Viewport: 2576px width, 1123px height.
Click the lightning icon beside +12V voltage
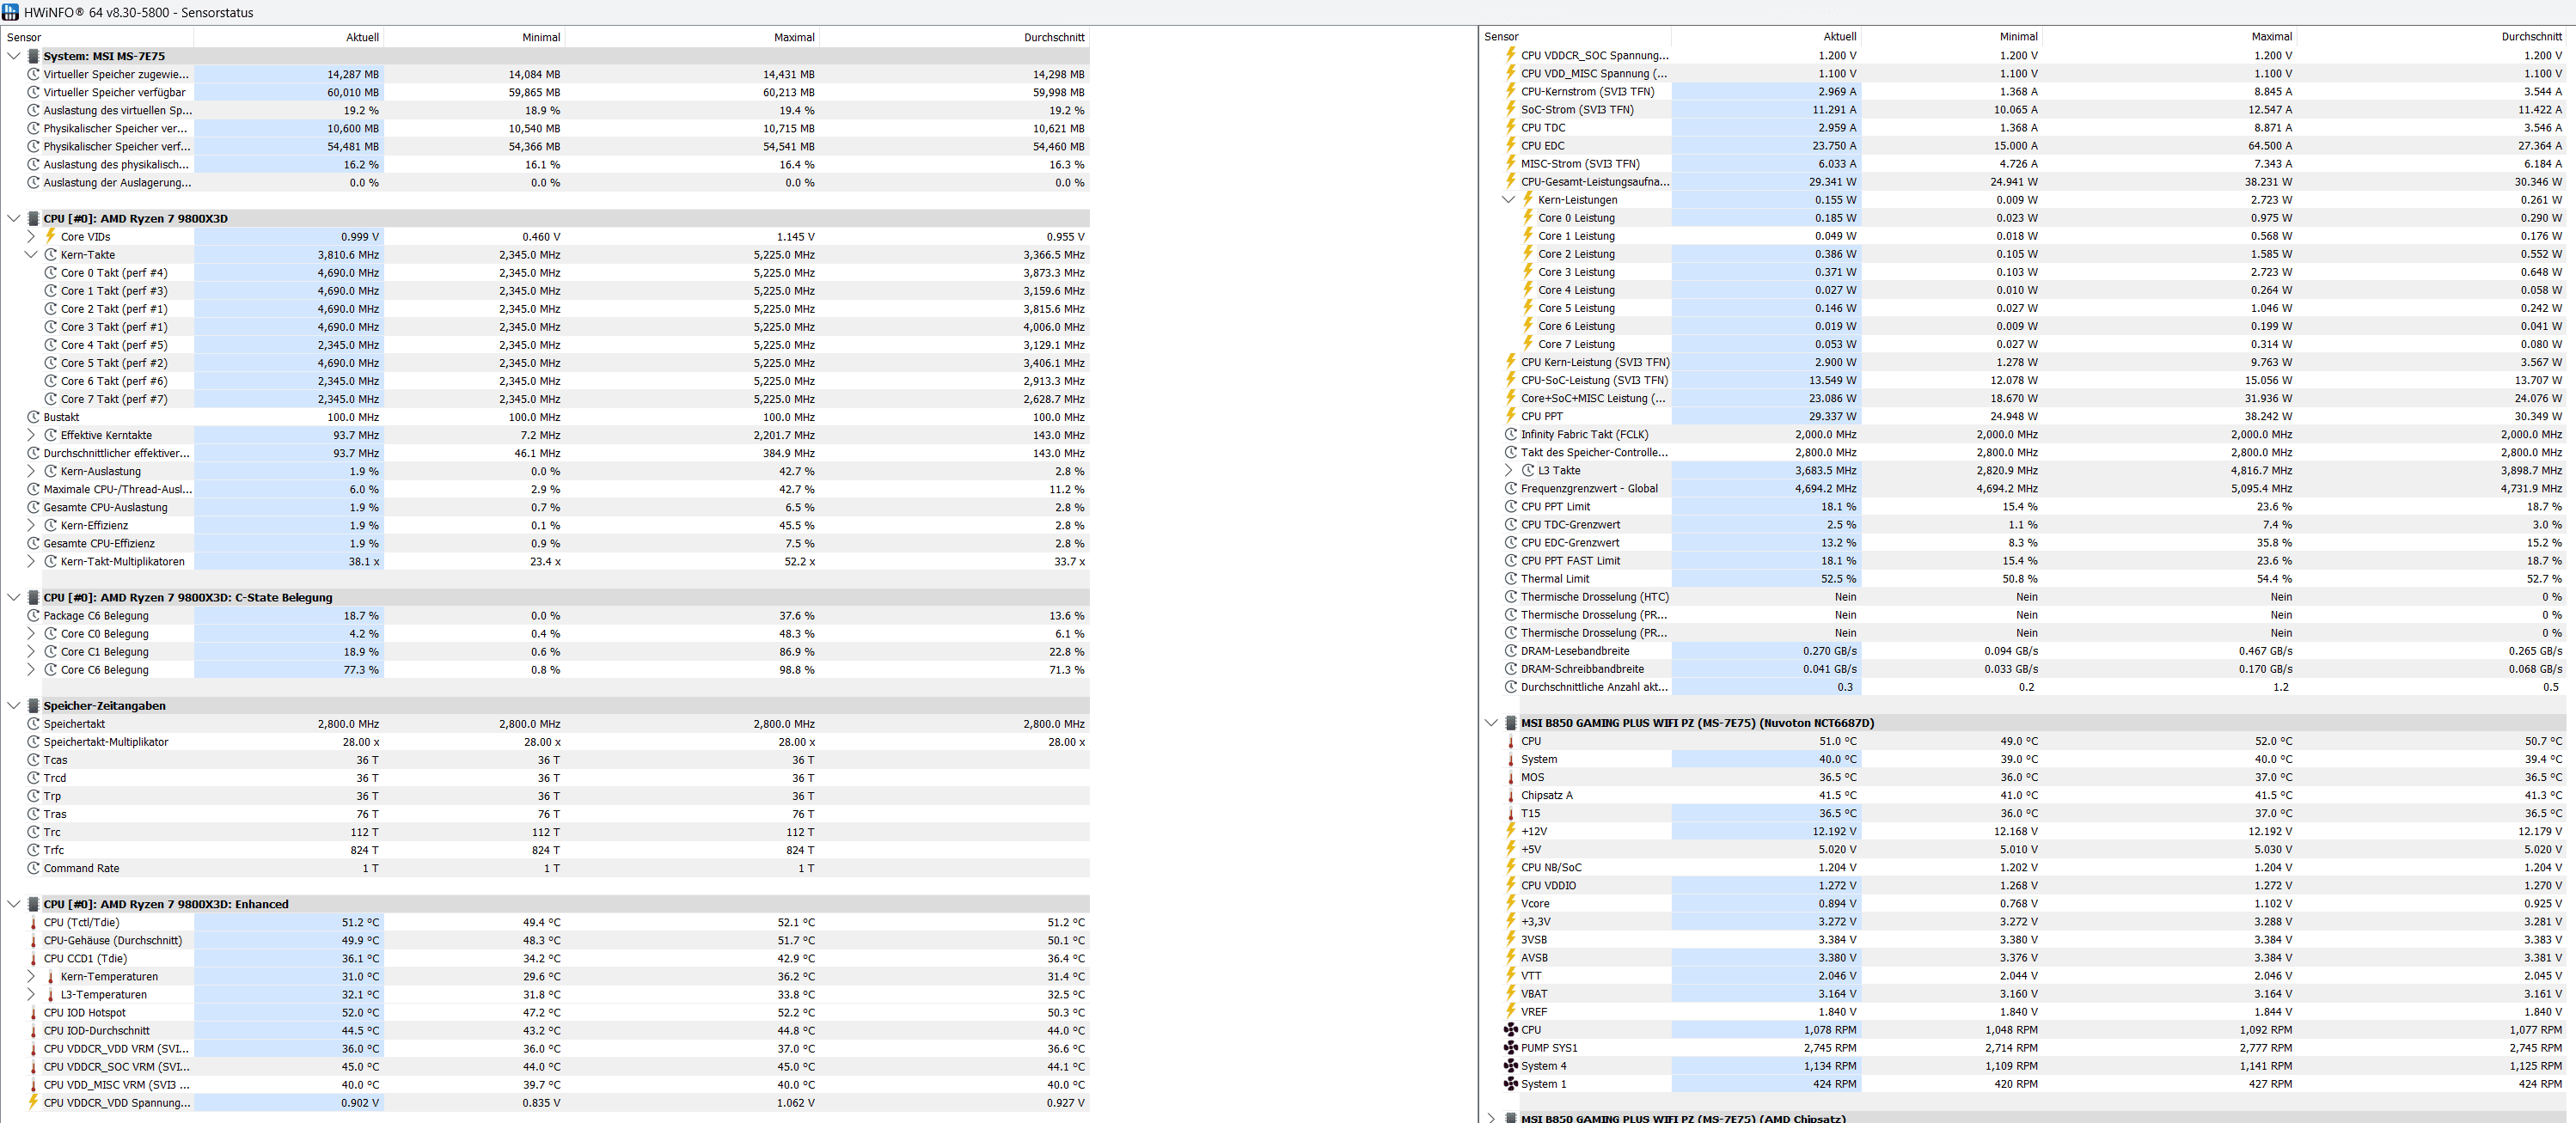(x=1510, y=831)
